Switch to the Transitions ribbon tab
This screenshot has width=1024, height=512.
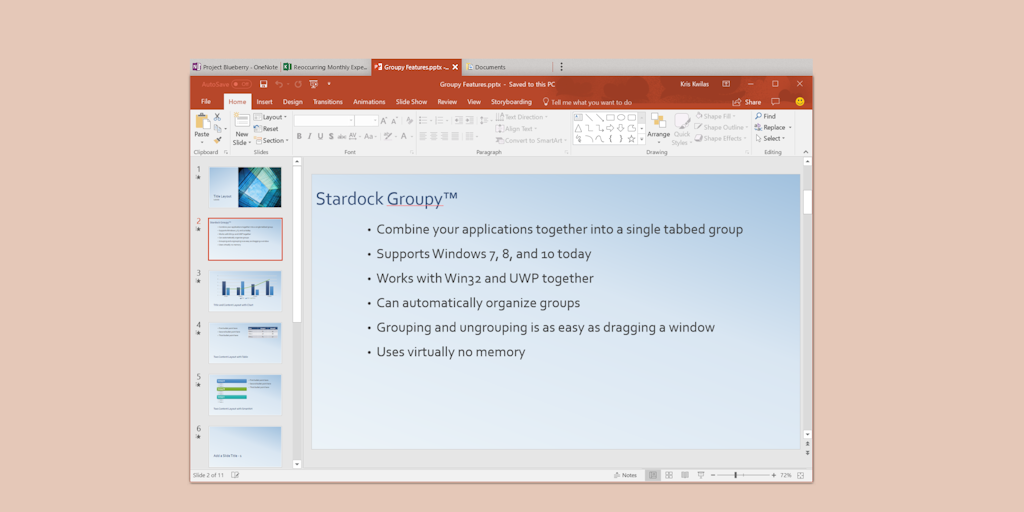pyautogui.click(x=328, y=102)
